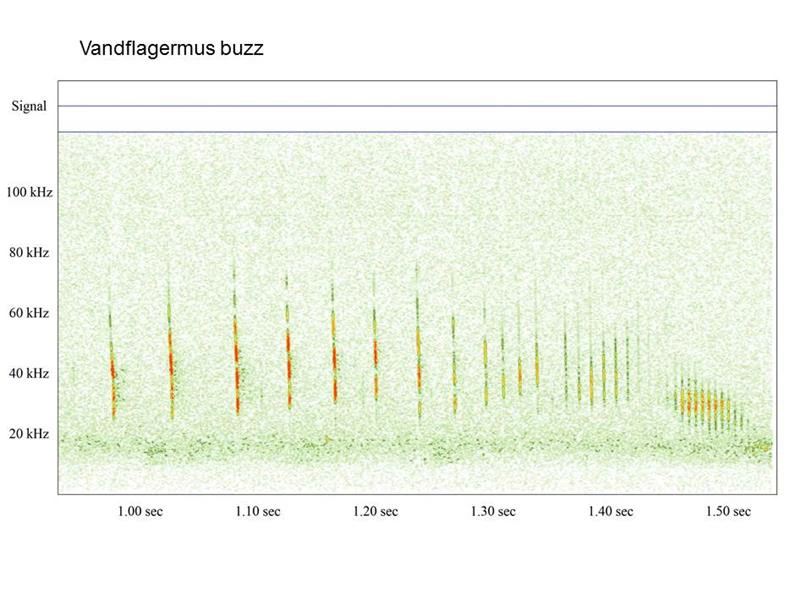Click the 40 kHz axis label
Viewport: 812px width, 609px height.
[29, 373]
